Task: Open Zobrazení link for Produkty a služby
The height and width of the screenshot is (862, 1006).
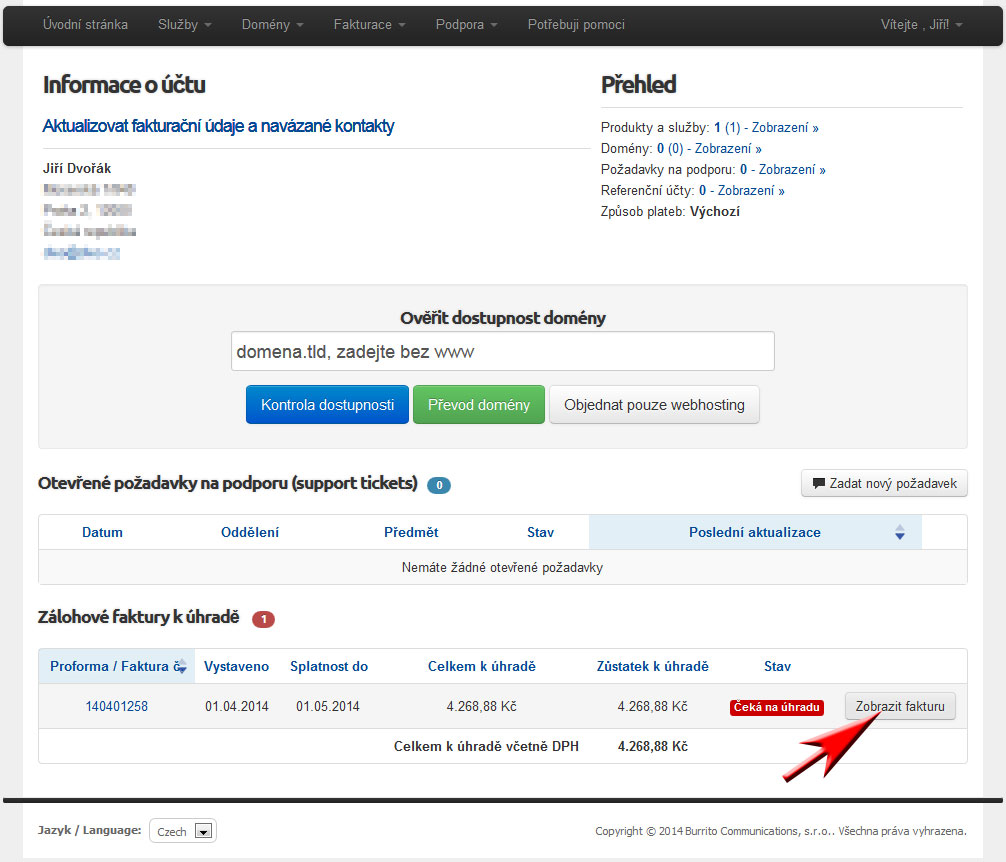Action: click(x=785, y=128)
